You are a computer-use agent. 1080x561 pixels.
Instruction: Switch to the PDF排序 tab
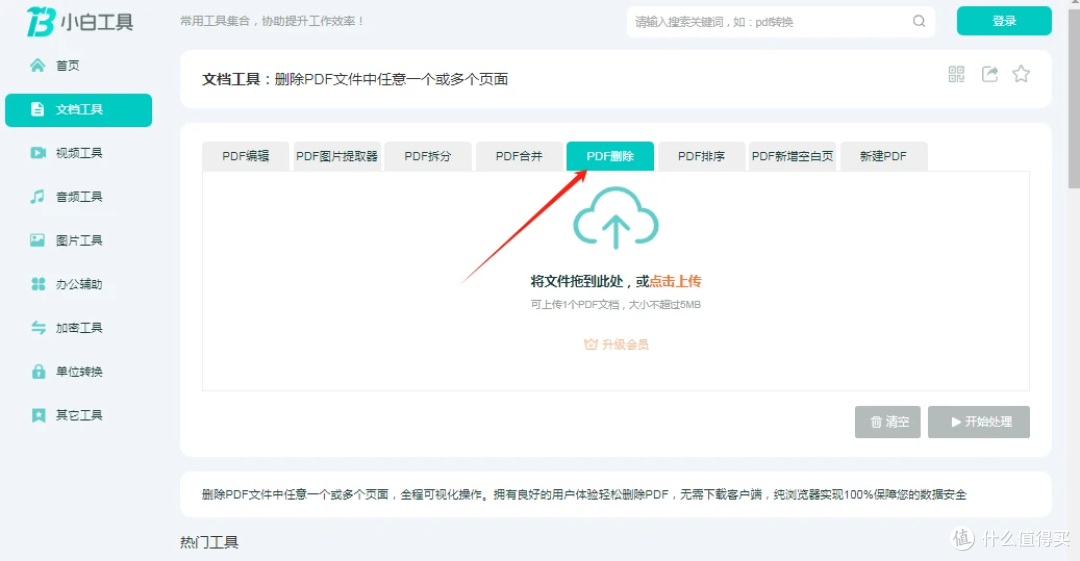(701, 156)
